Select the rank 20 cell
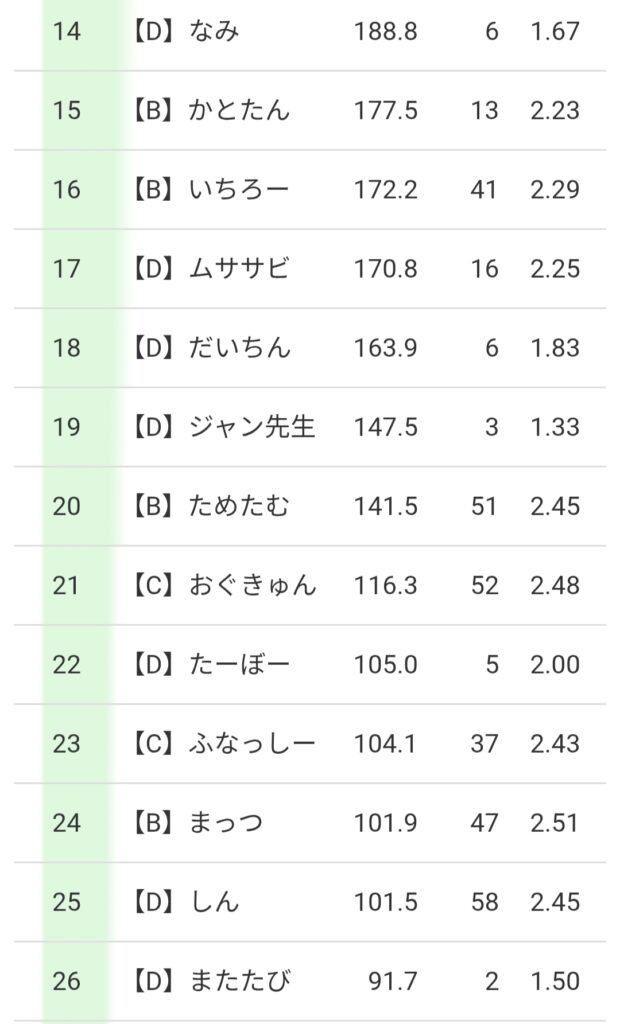The height and width of the screenshot is (1024, 620). tap(67, 506)
